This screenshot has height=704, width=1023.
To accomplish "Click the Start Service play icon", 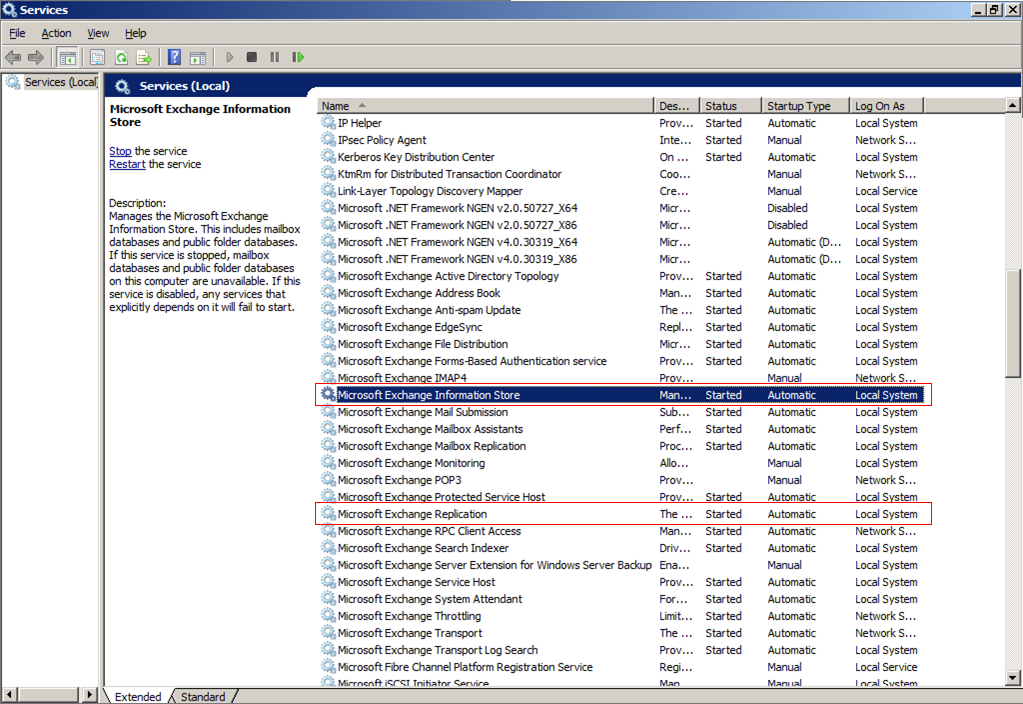I will [230, 57].
